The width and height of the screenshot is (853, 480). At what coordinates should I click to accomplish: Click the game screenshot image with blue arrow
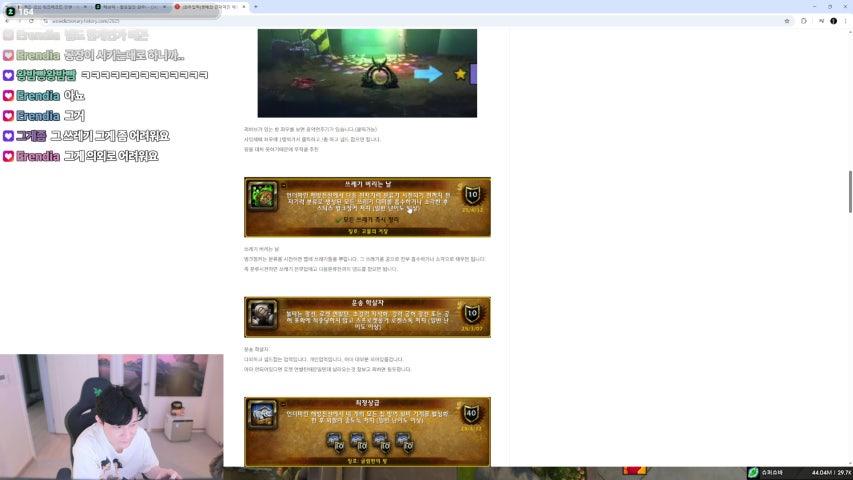367,73
